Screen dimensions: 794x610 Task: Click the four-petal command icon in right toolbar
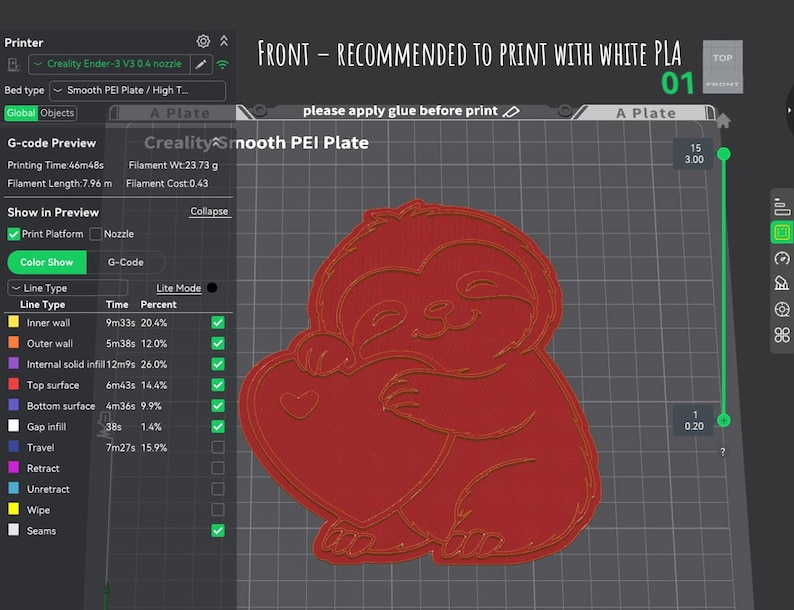782,335
